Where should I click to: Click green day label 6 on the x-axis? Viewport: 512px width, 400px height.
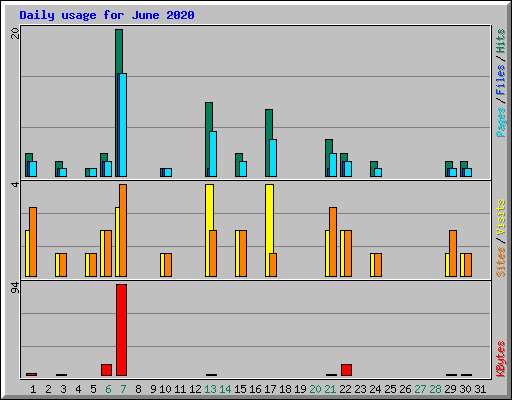pos(108,389)
